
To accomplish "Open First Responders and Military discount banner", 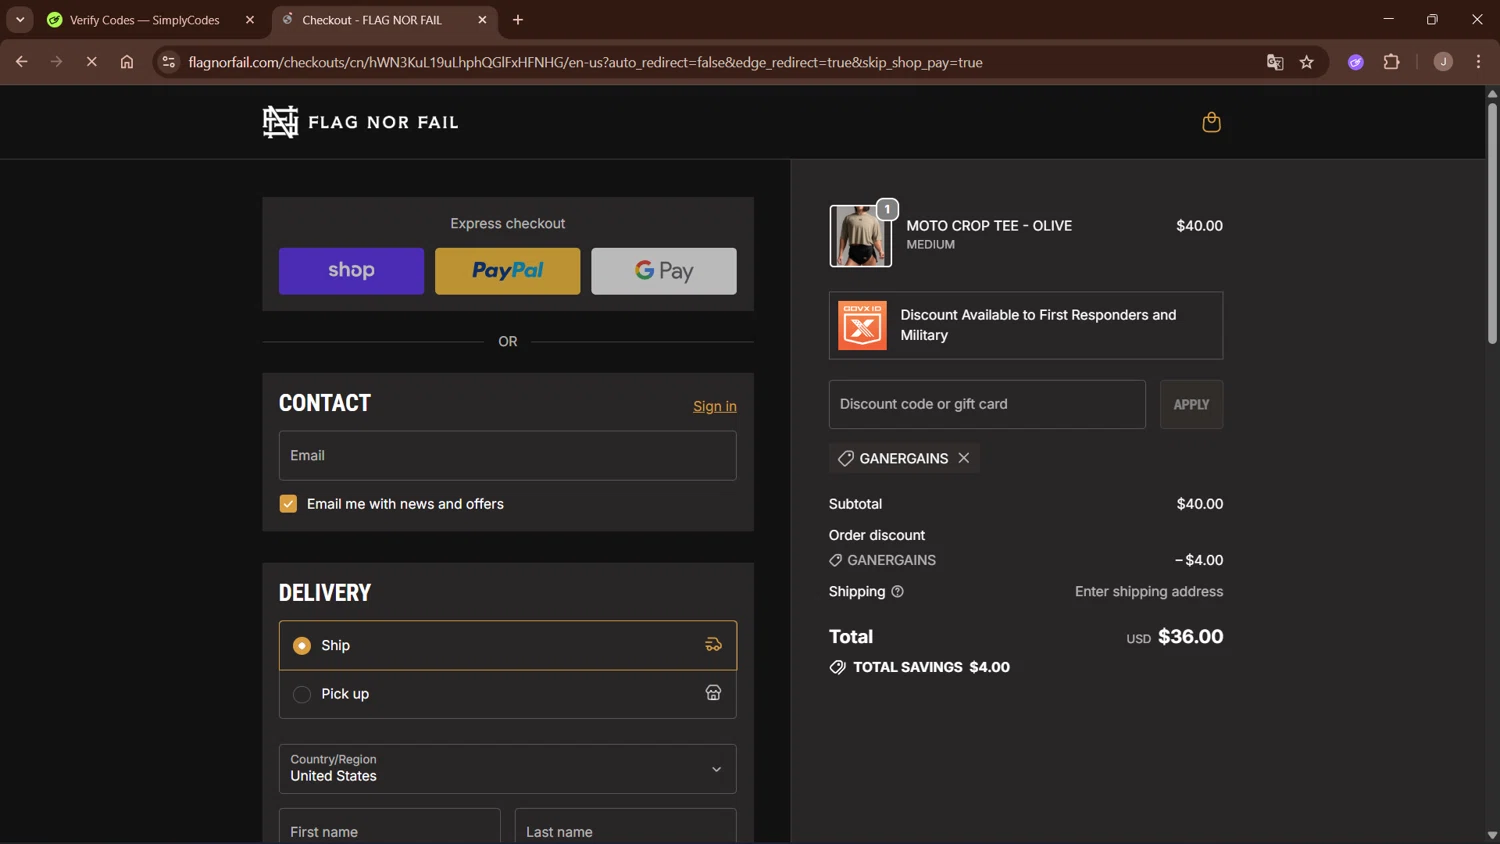I will coord(1026,325).
